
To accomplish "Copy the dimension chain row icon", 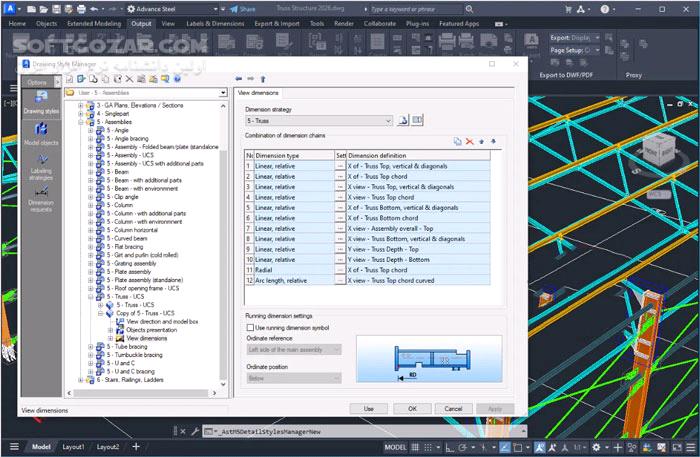I will [x=457, y=142].
